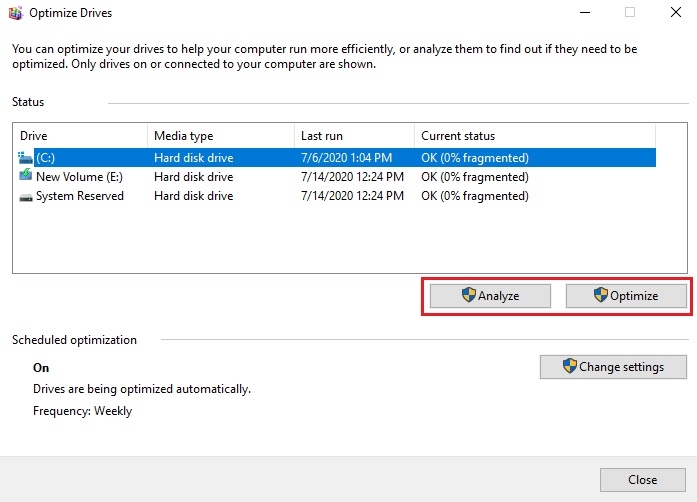697x502 pixels.
Task: Sort by the Last run column header
Action: [x=354, y=136]
